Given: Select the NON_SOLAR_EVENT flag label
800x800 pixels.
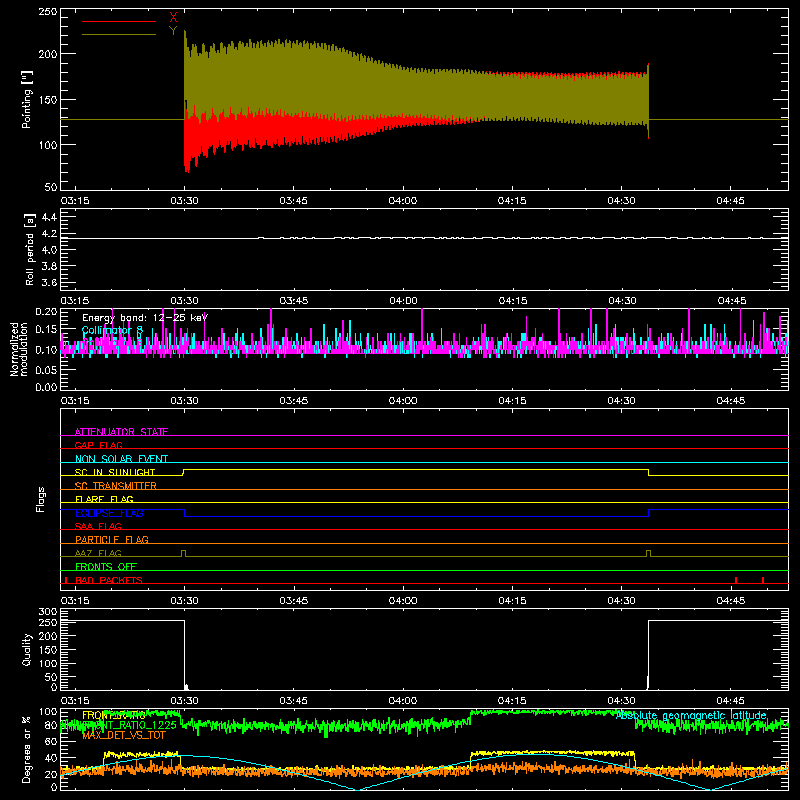Looking at the screenshot, I should 121,459.
